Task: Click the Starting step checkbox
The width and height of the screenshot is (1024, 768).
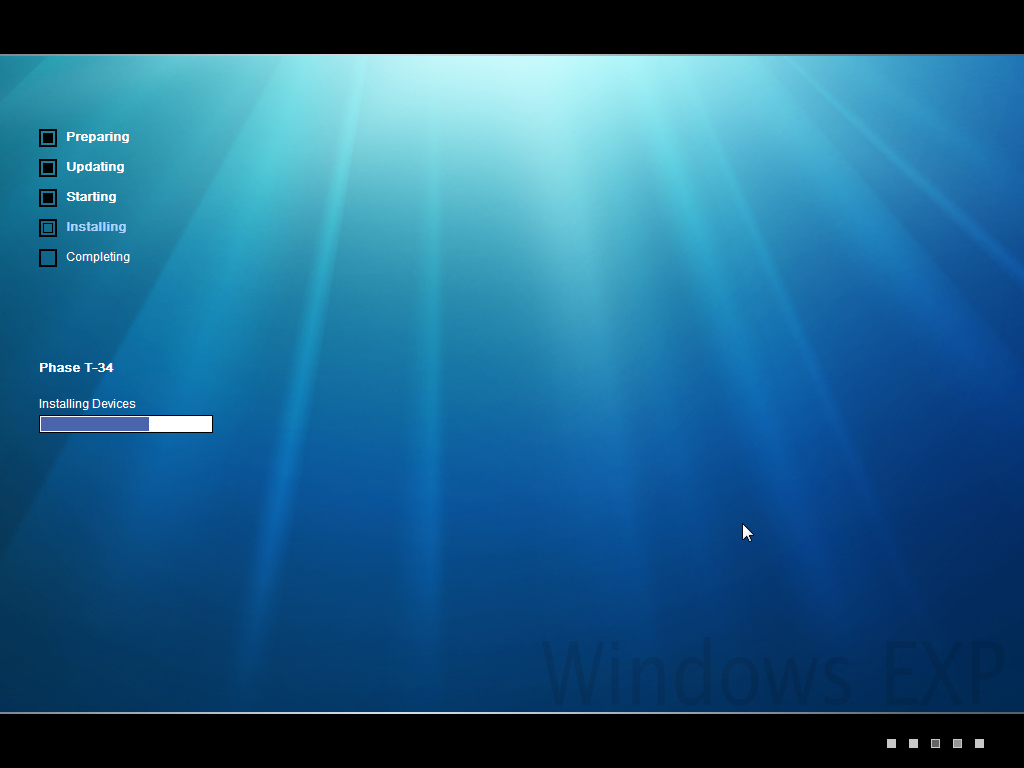Action: point(48,198)
